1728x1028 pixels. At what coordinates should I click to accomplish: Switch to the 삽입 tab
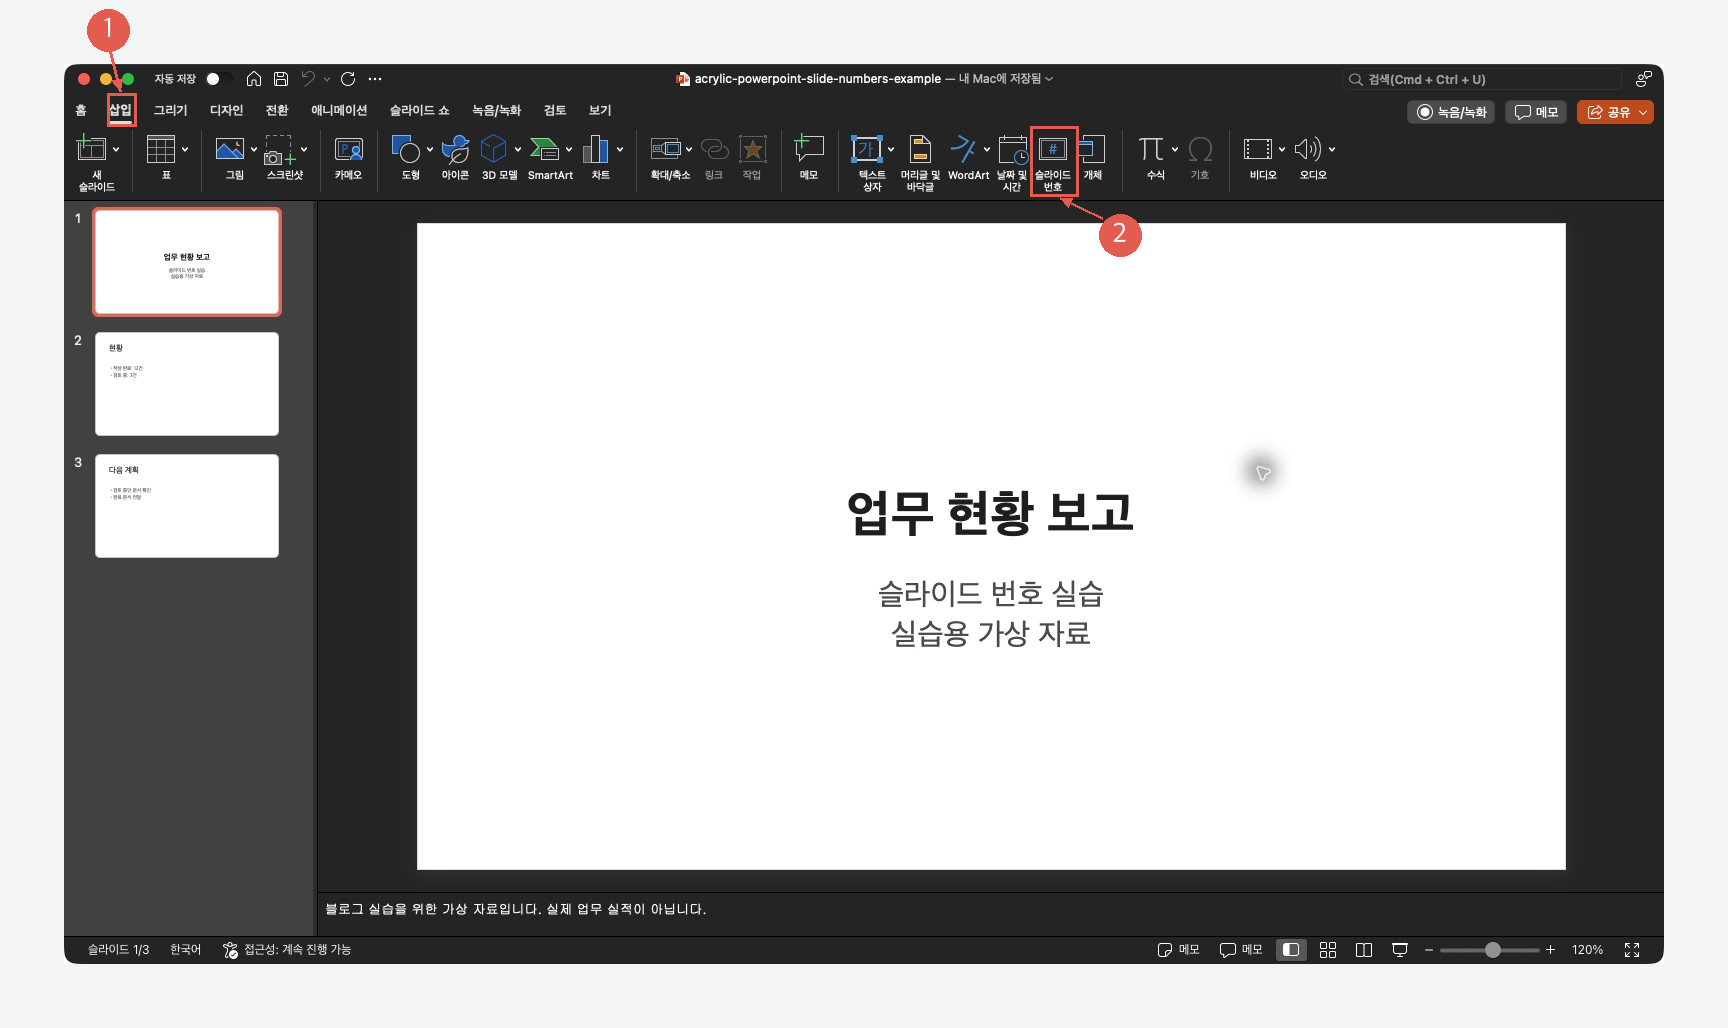120,110
